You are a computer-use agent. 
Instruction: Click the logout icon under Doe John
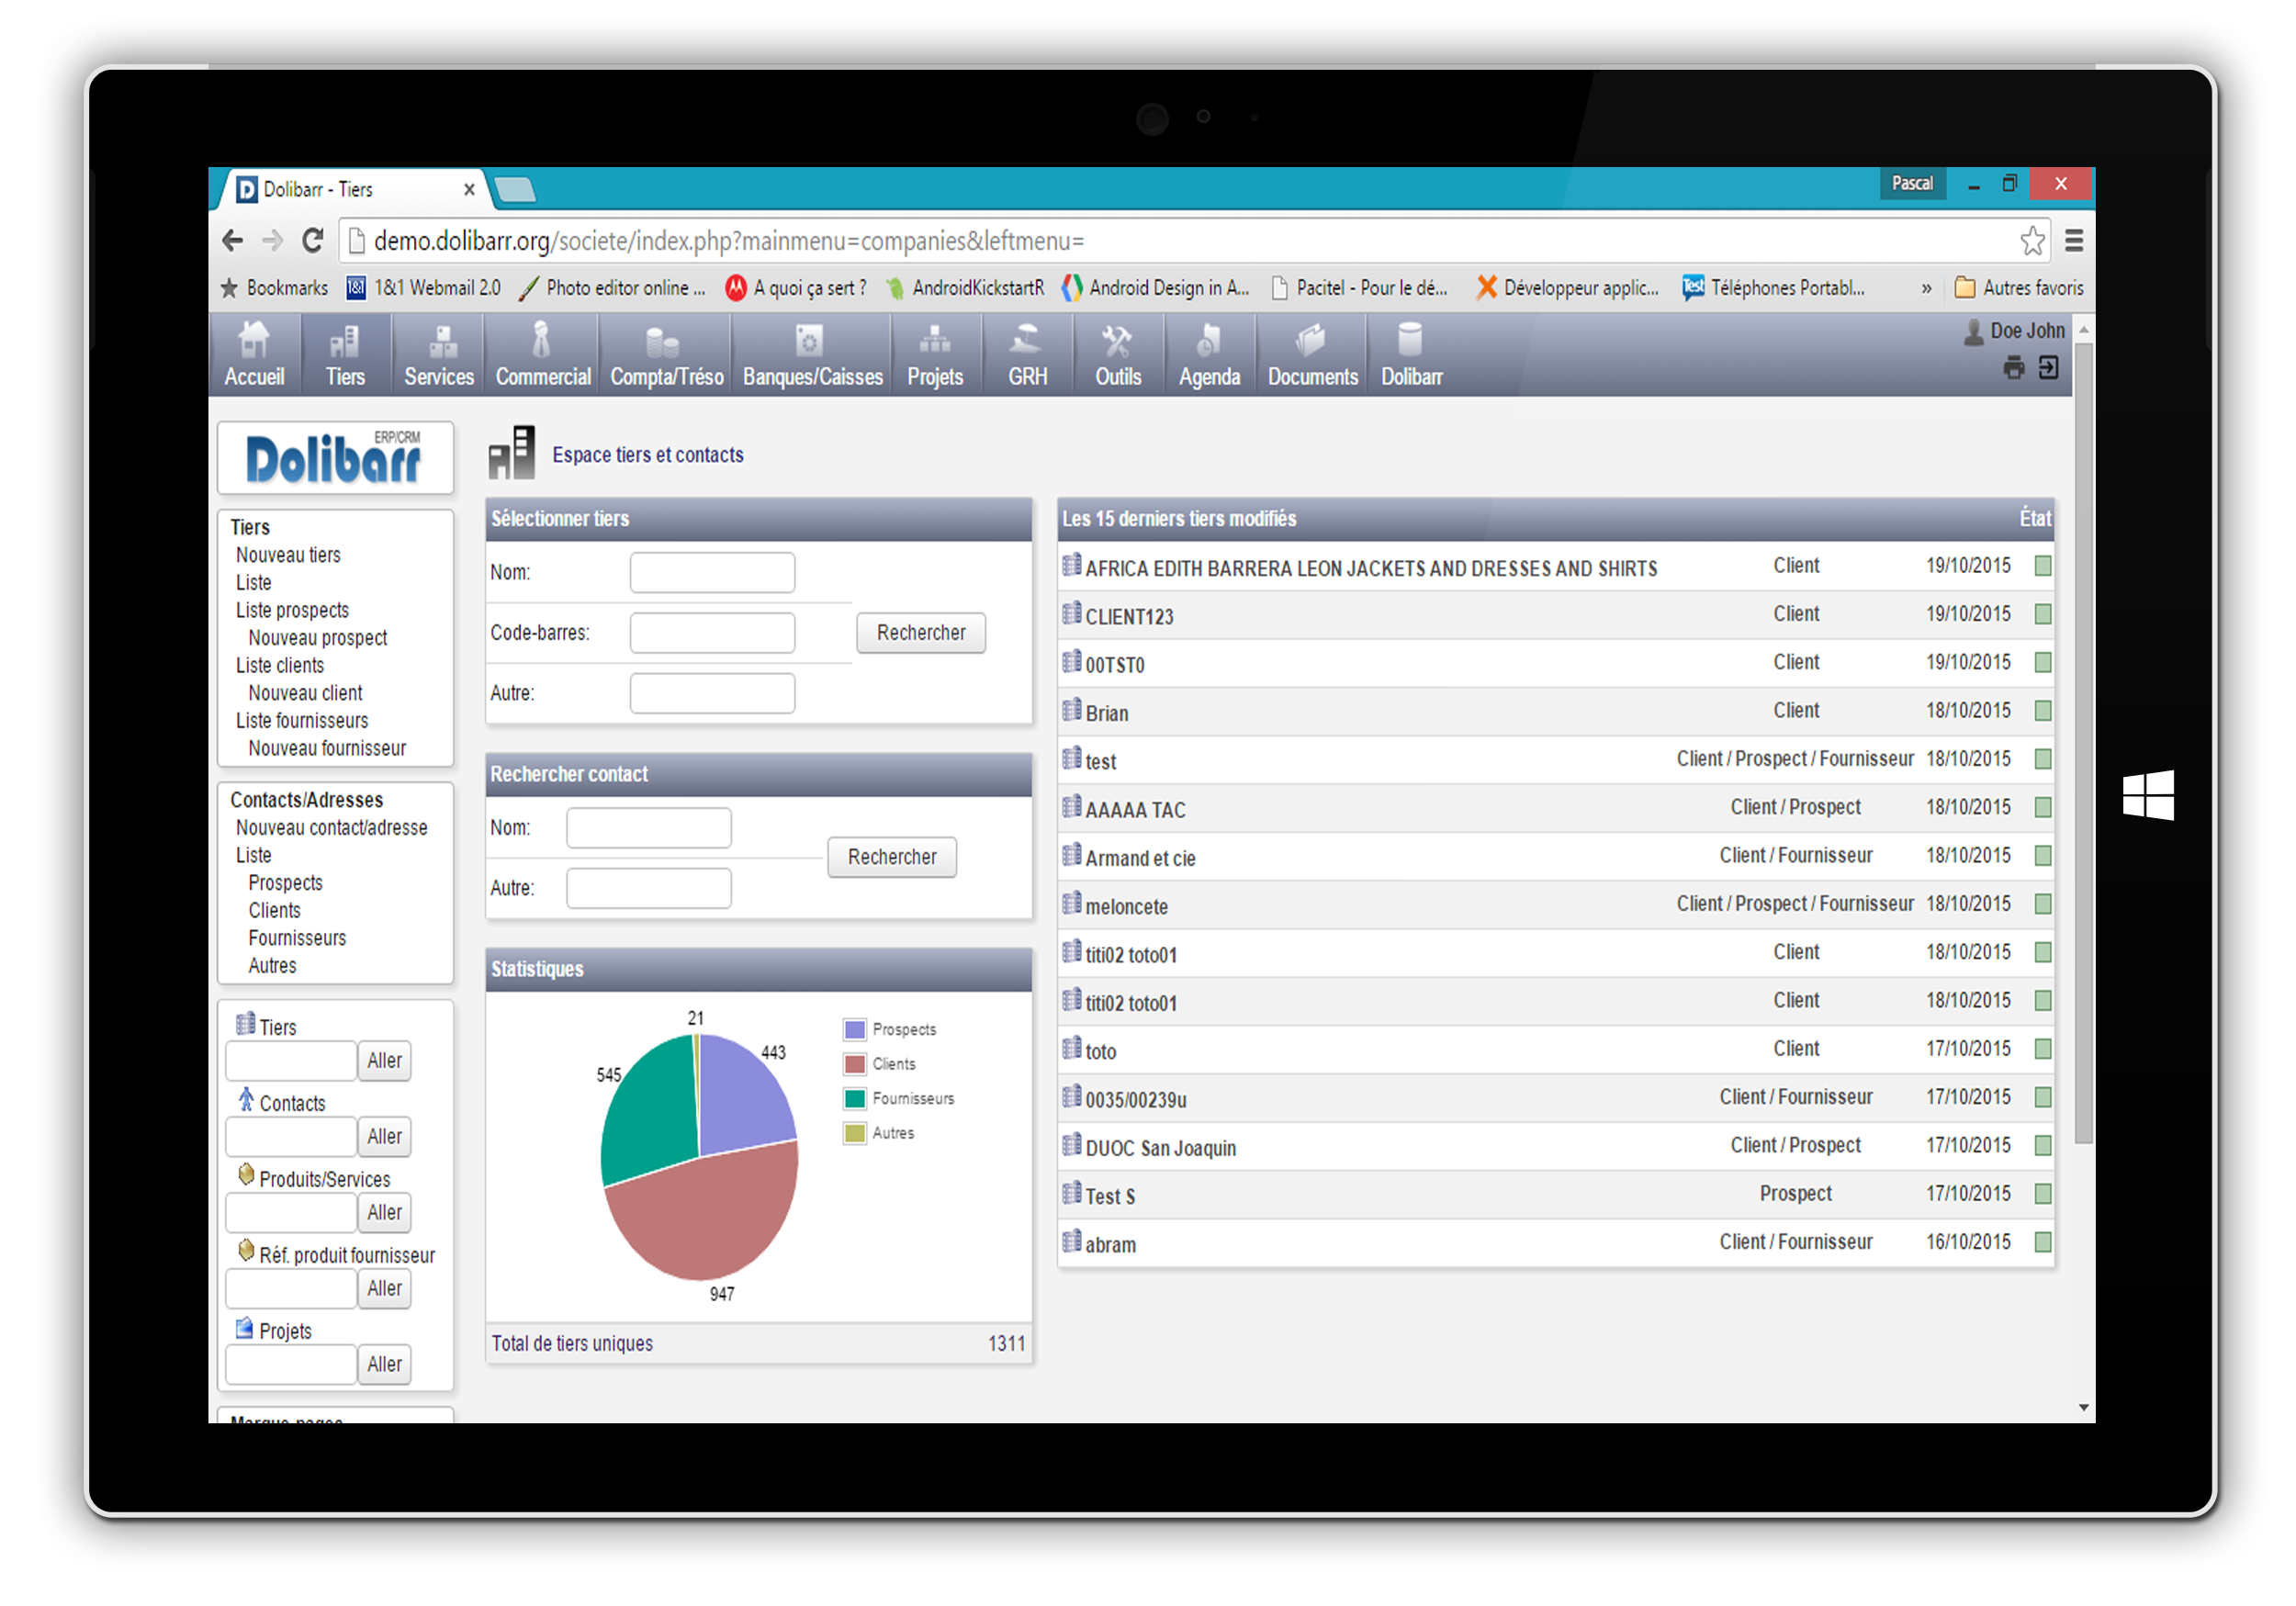click(2048, 368)
